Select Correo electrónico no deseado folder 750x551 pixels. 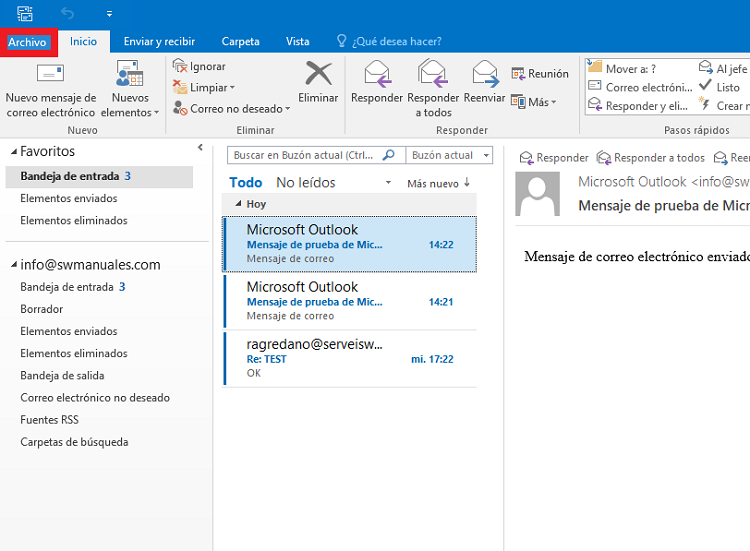[x=95, y=398]
